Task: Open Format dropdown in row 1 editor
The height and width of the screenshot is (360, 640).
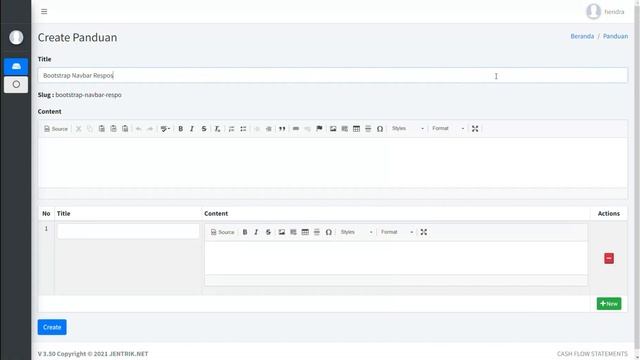Action: (x=397, y=232)
